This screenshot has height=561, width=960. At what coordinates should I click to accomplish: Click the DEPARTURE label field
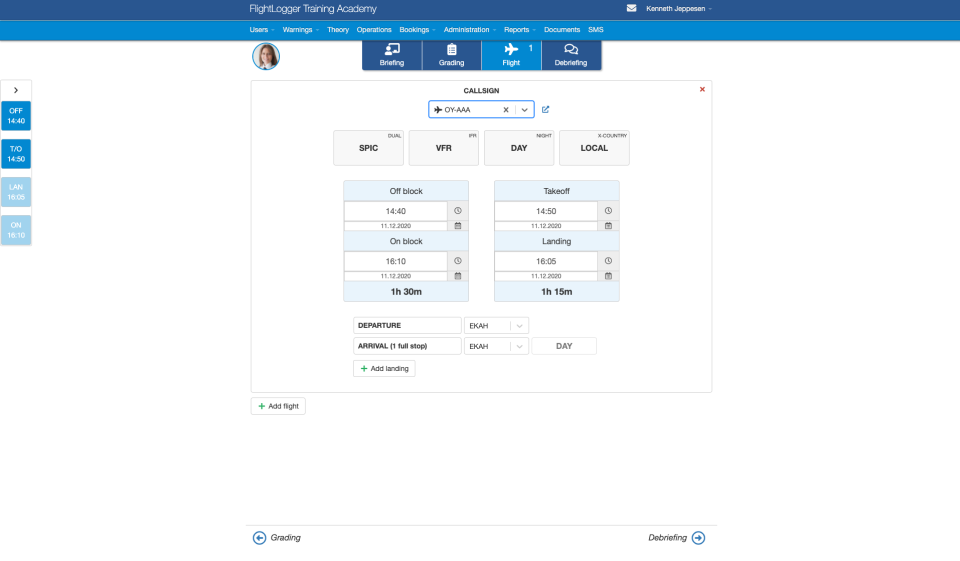[407, 326]
